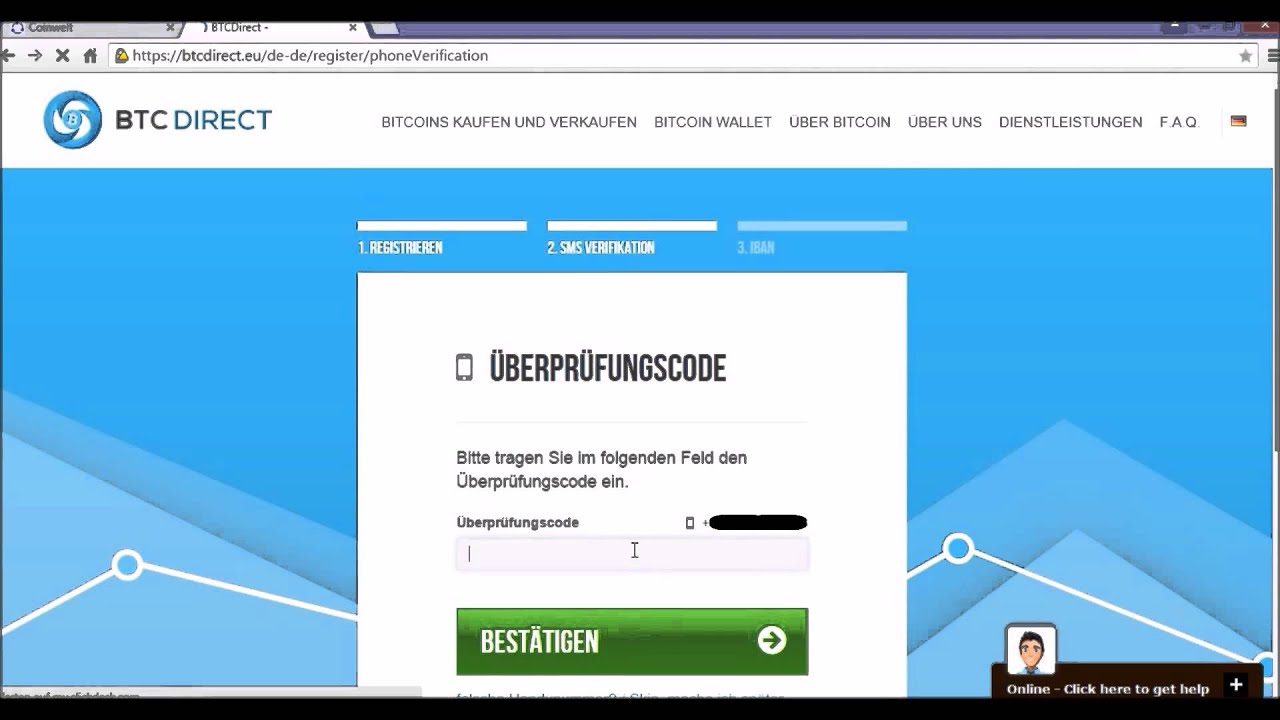1280x720 pixels.
Task: Open the Bitcoin Wallet menu item
Action: pos(713,122)
